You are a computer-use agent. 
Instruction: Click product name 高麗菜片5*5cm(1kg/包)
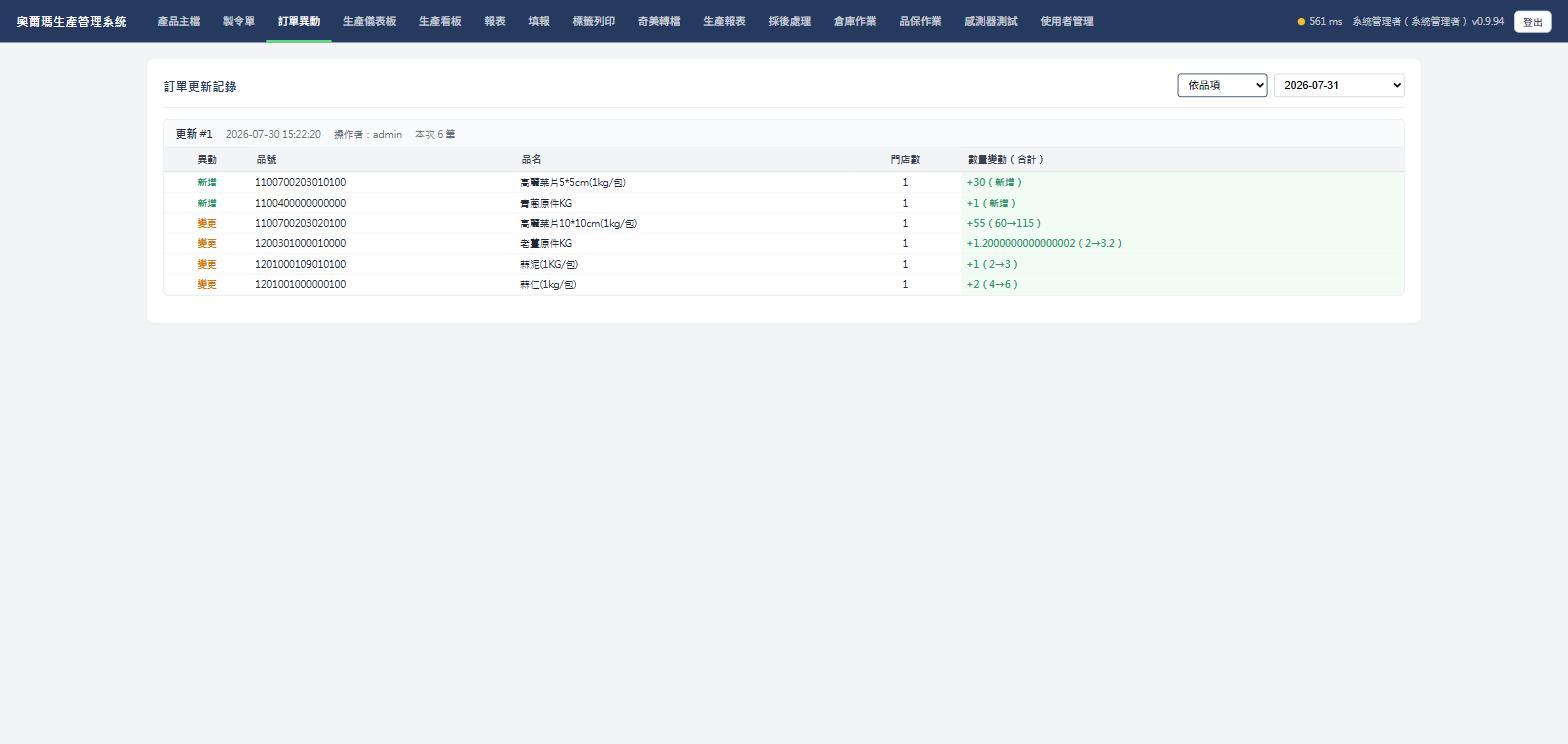(573, 183)
